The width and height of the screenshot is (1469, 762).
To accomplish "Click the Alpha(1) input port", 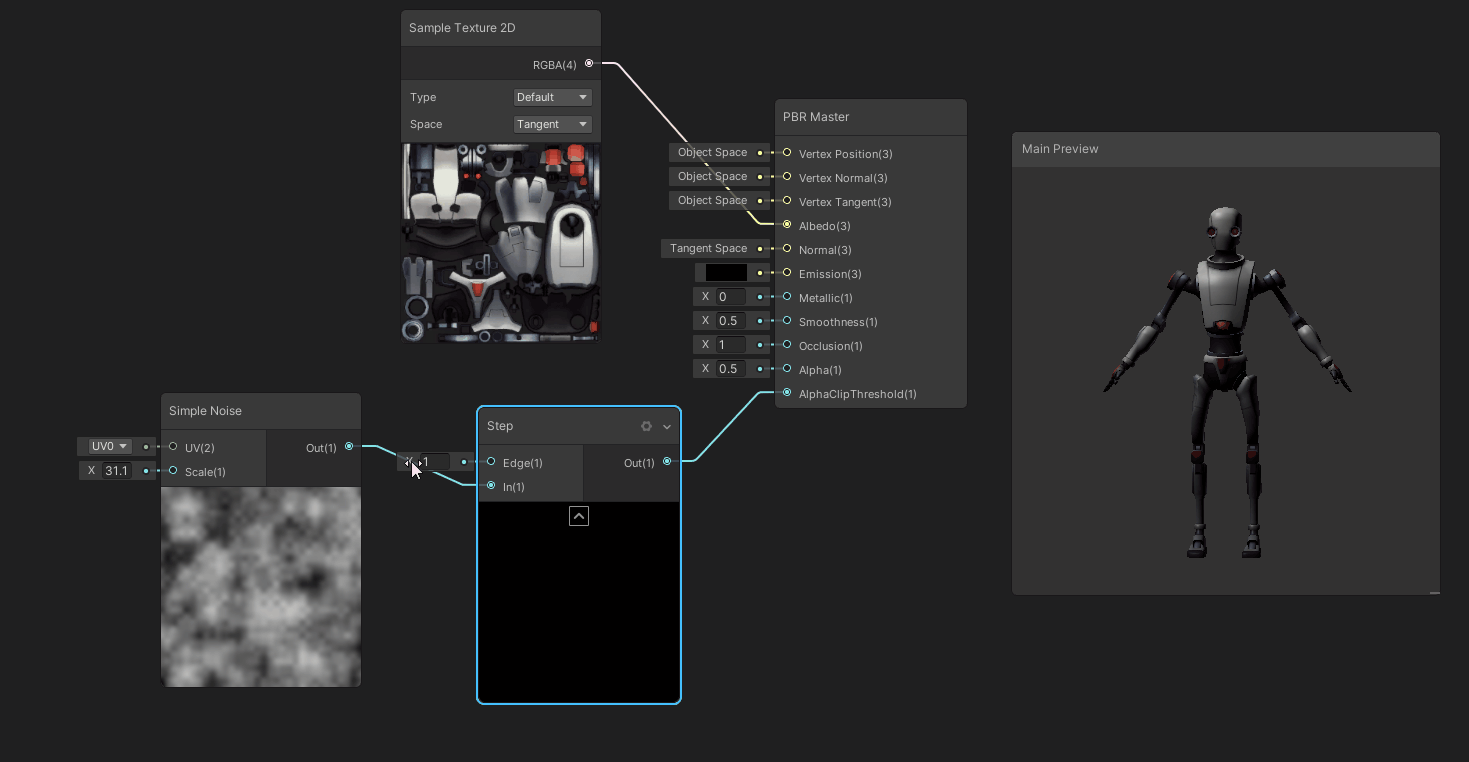I will click(x=787, y=369).
